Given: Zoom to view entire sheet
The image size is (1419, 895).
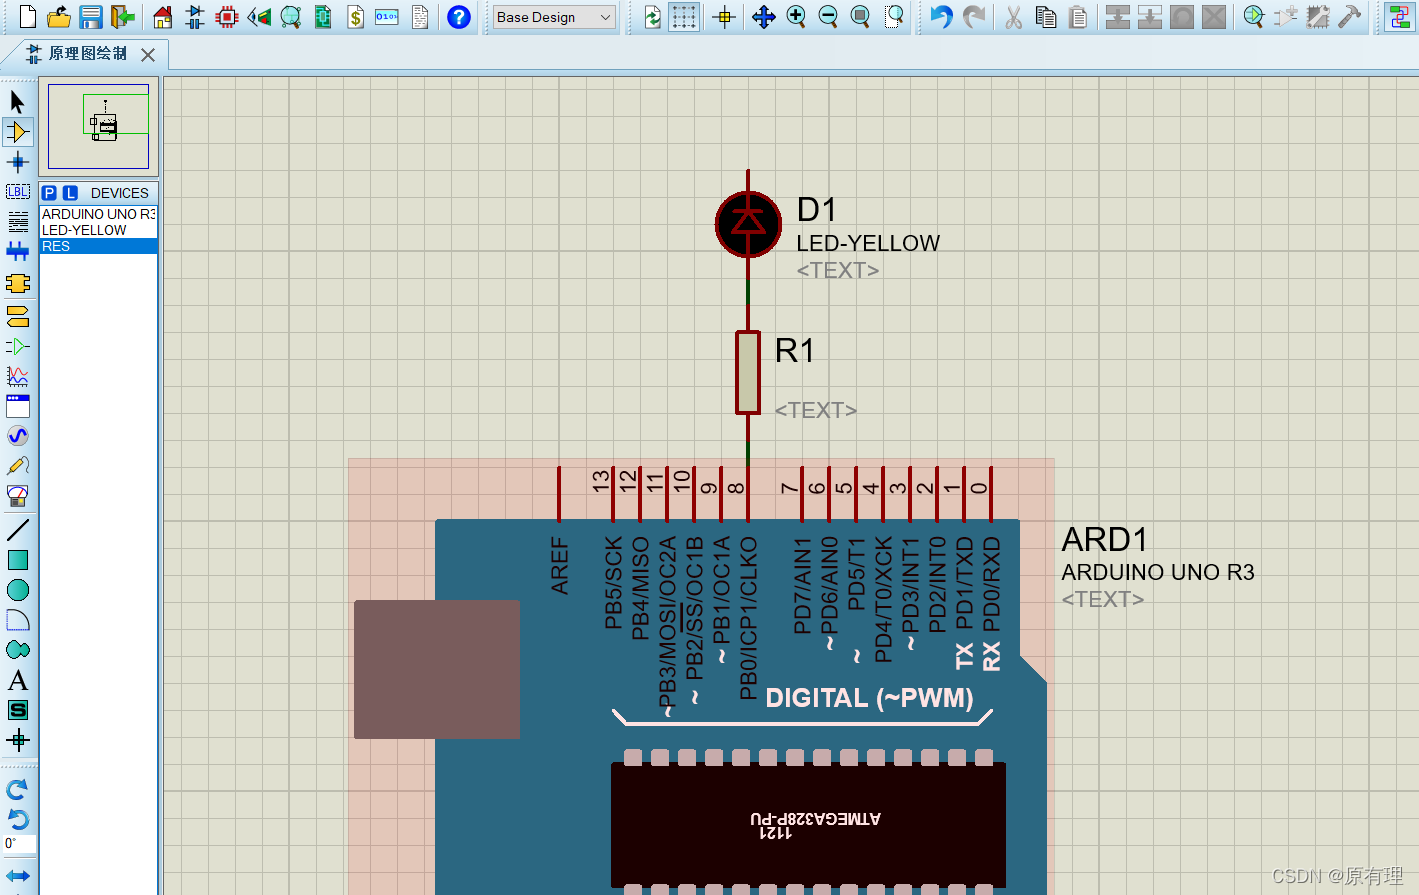Looking at the screenshot, I should click(860, 17).
